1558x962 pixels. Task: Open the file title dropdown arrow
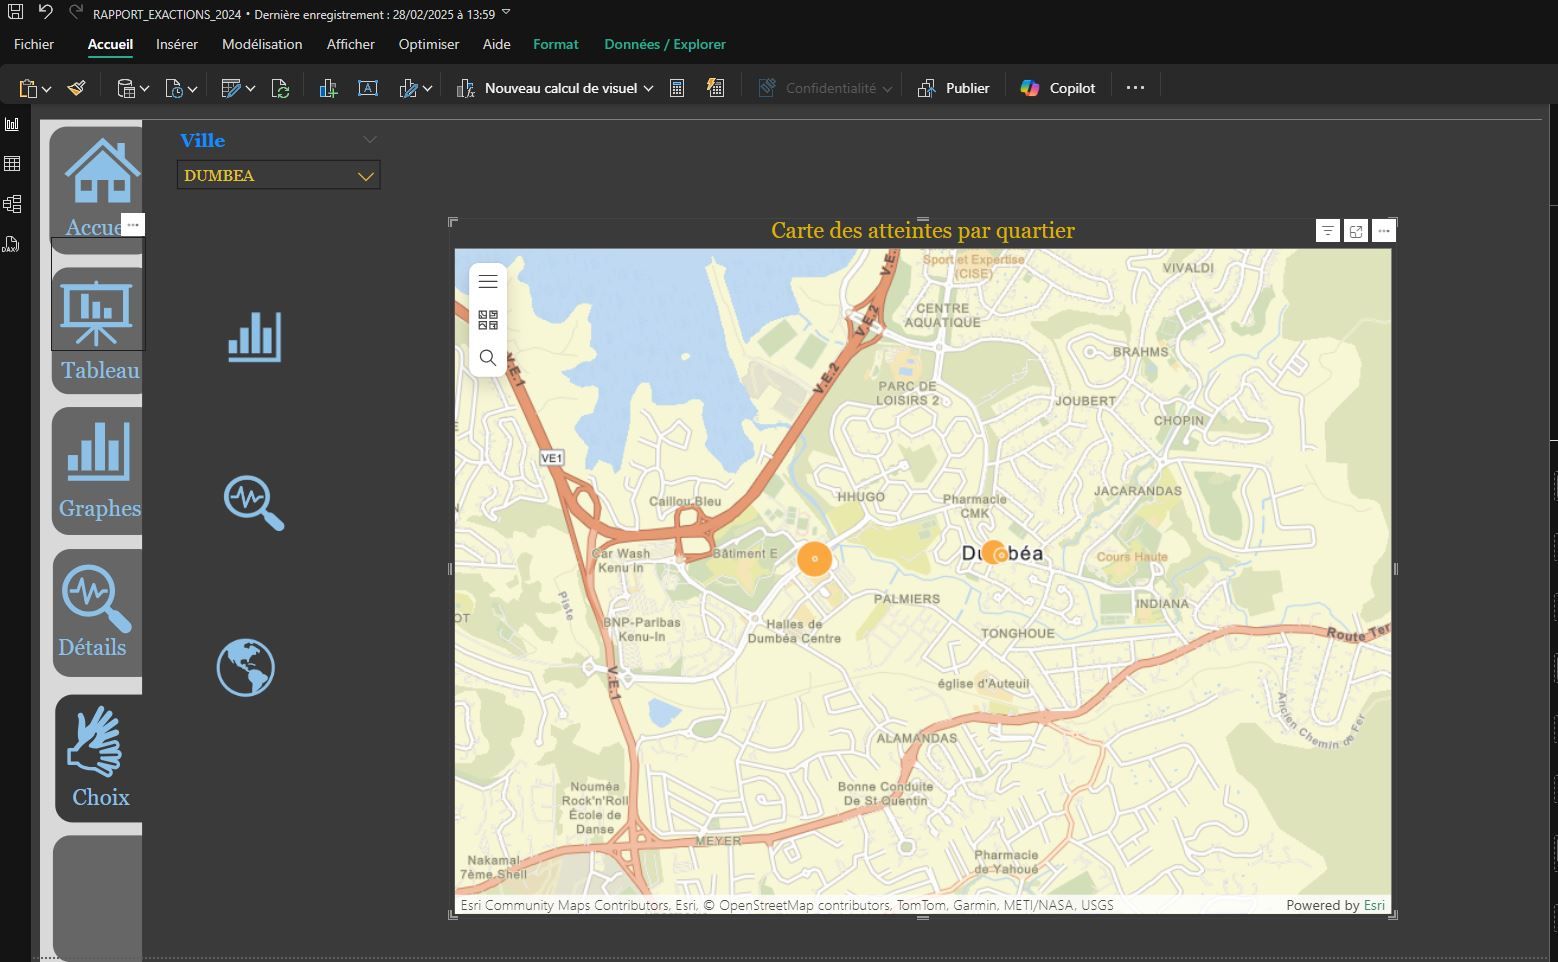pos(506,13)
